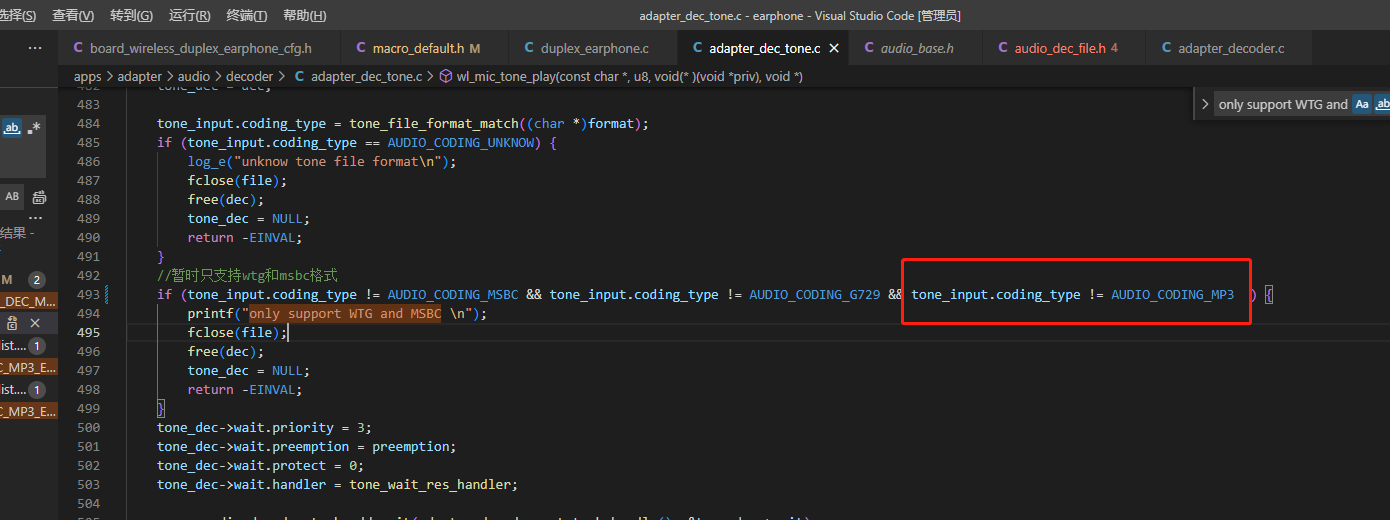
Task: Click the 'decoder' breadcrumb
Action: tap(250, 76)
